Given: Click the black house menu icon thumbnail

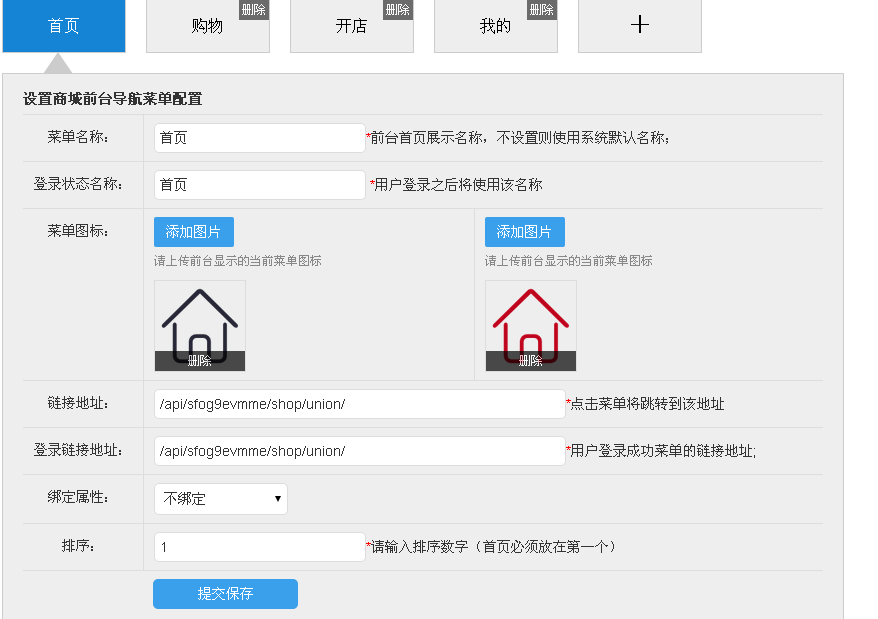Looking at the screenshot, I should click(x=199, y=317).
